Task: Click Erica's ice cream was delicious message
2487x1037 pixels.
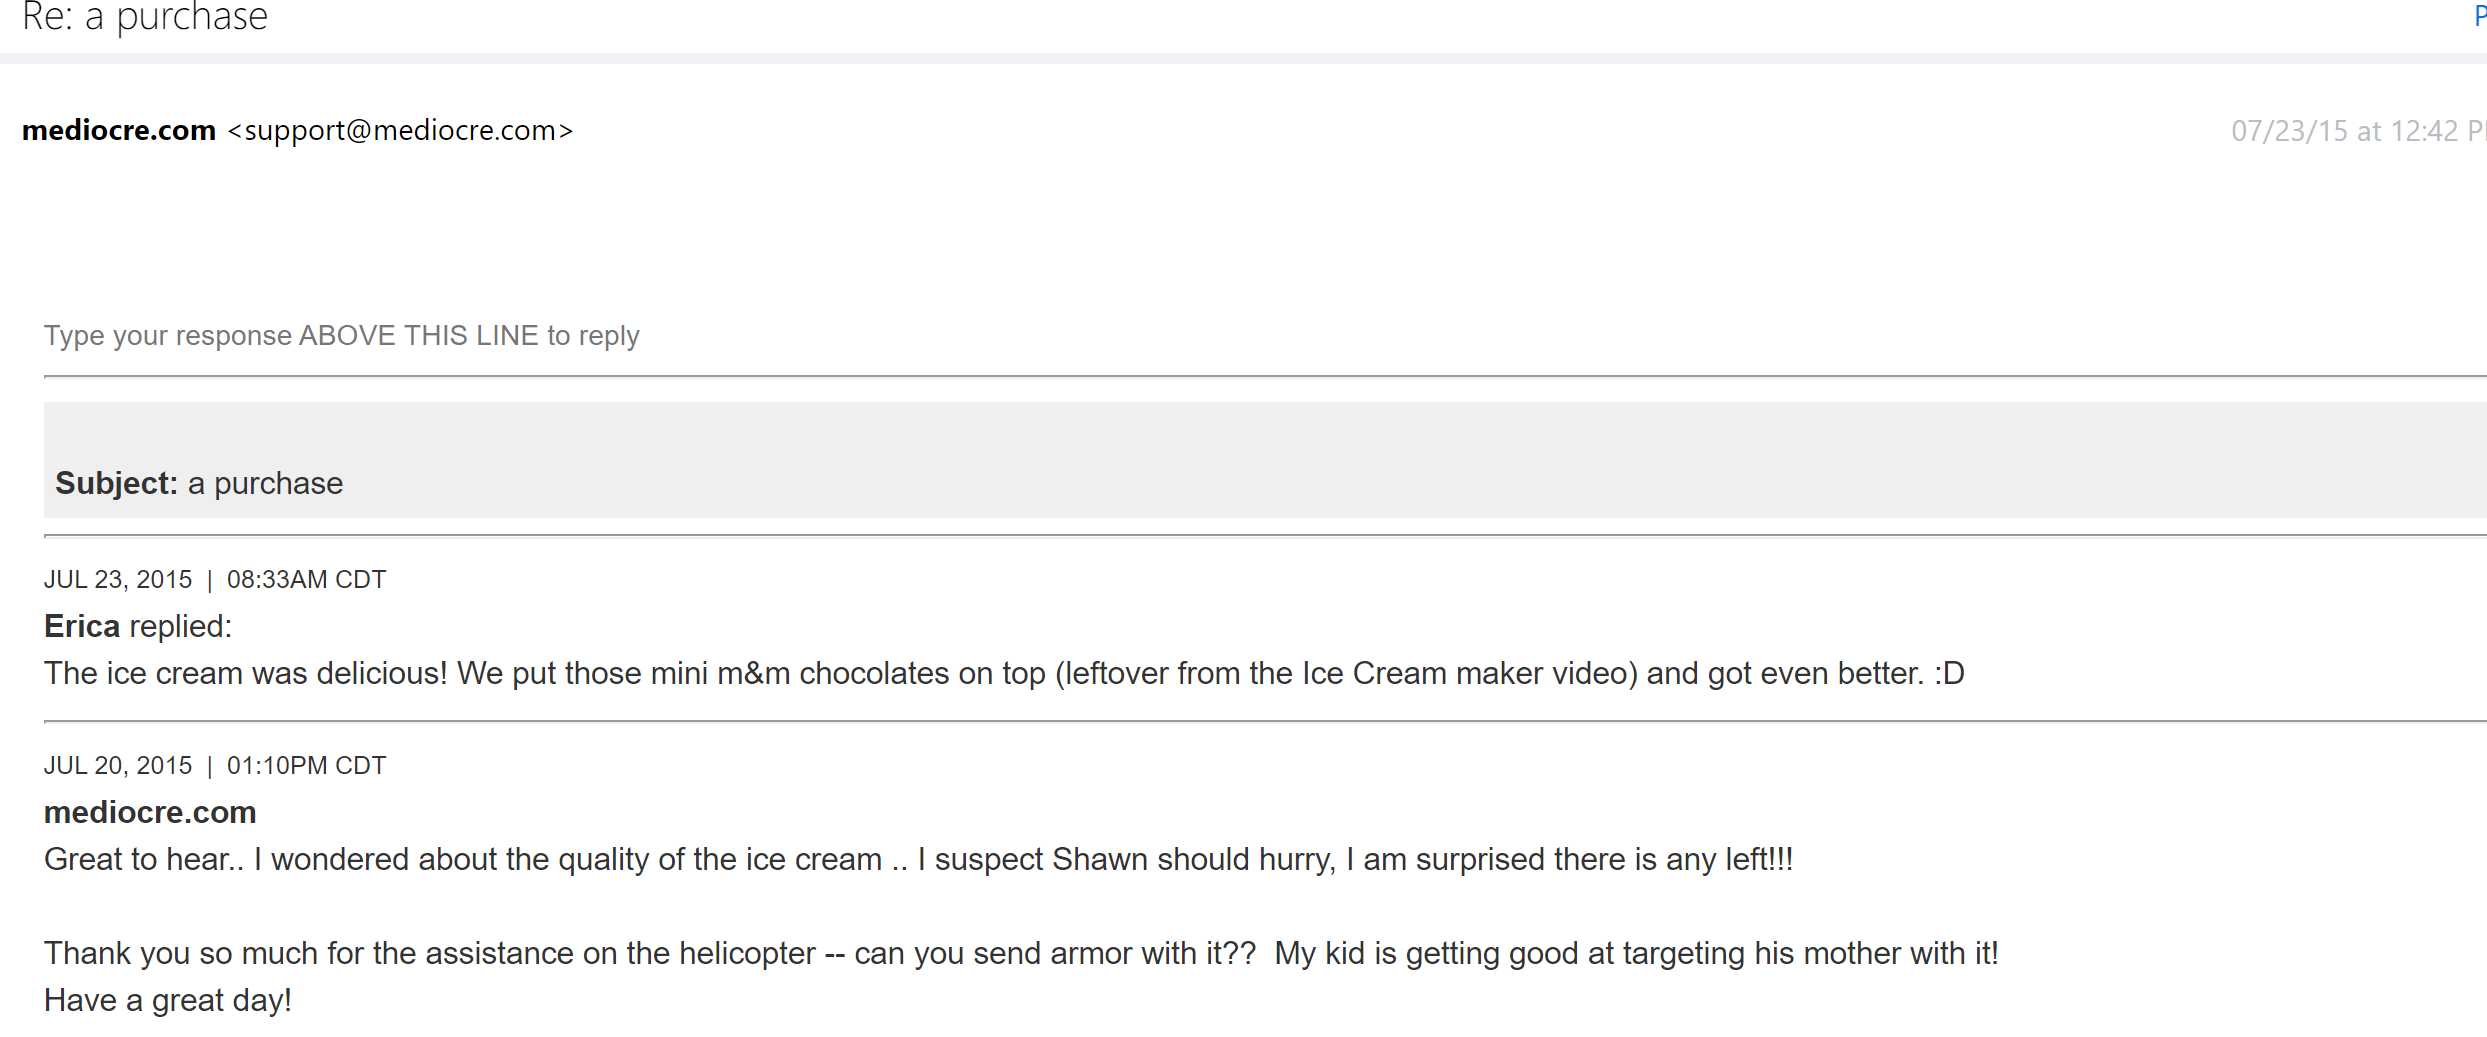Action: 900,673
